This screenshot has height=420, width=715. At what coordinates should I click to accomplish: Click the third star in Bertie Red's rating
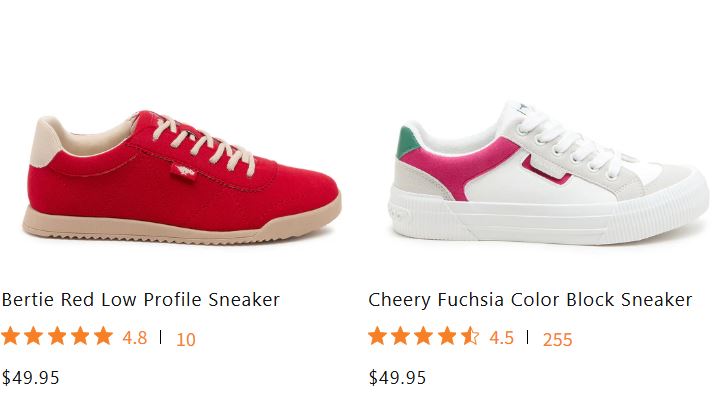pos(57,337)
